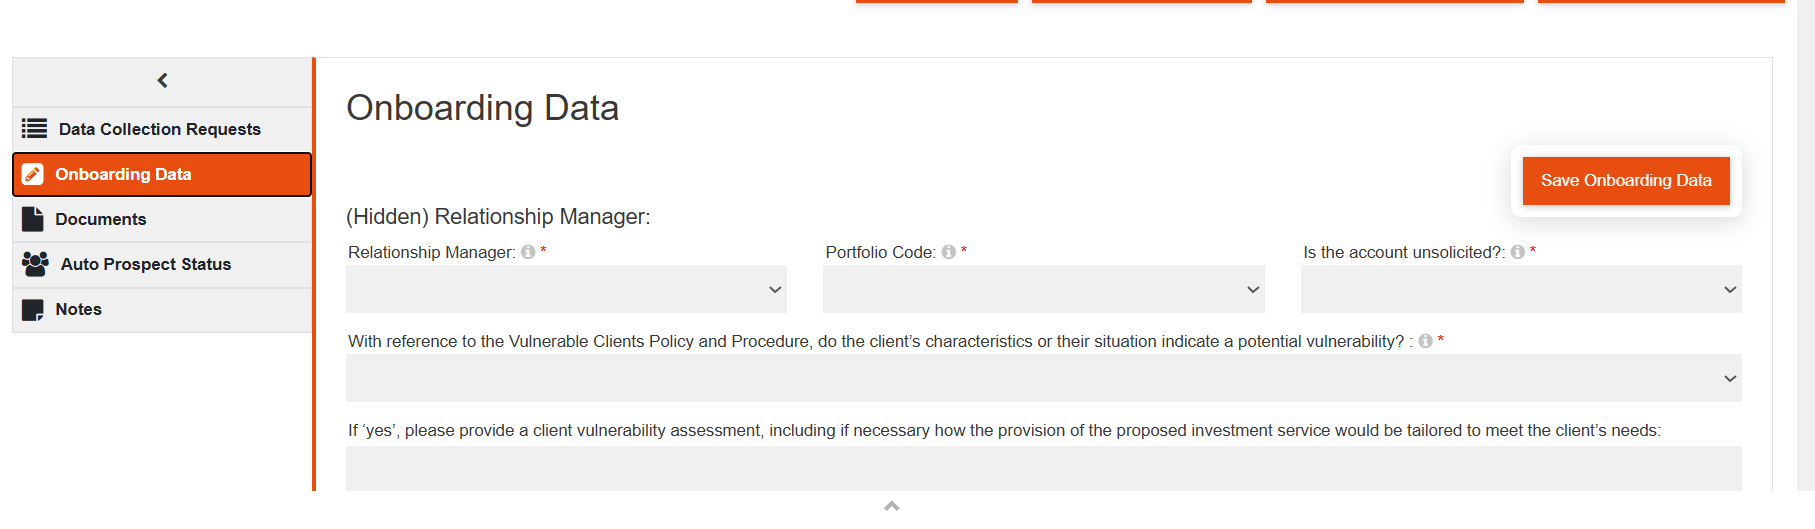Image resolution: width=1815 pixels, height=529 pixels.
Task: Click the Documents file icon
Action: [x=33, y=219]
